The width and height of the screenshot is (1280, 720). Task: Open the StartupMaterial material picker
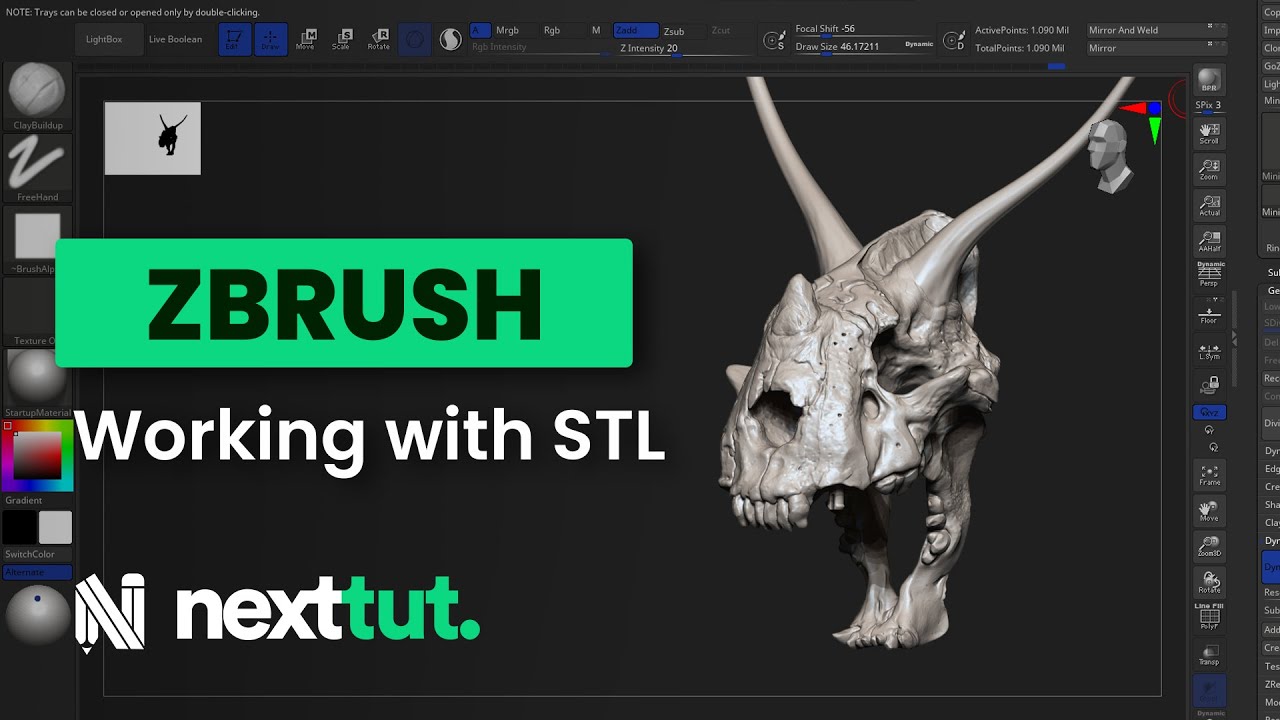(38, 383)
